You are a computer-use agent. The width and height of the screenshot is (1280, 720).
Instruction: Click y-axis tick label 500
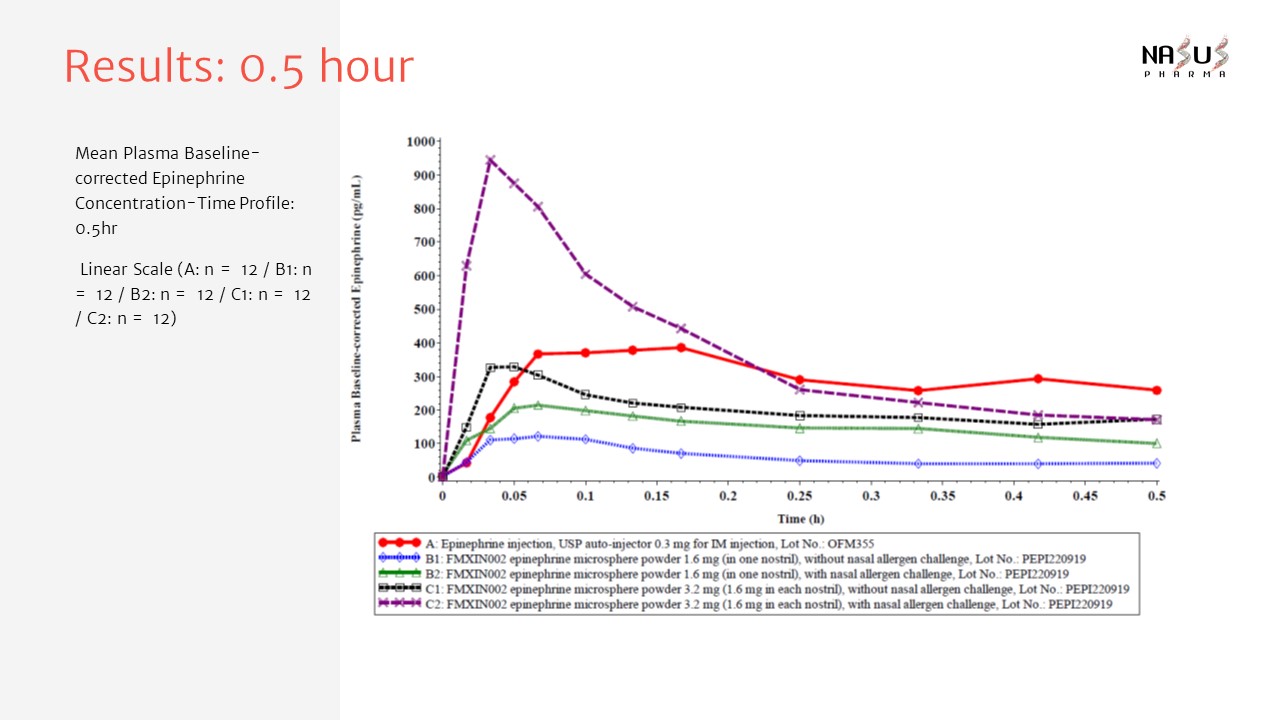click(x=424, y=309)
